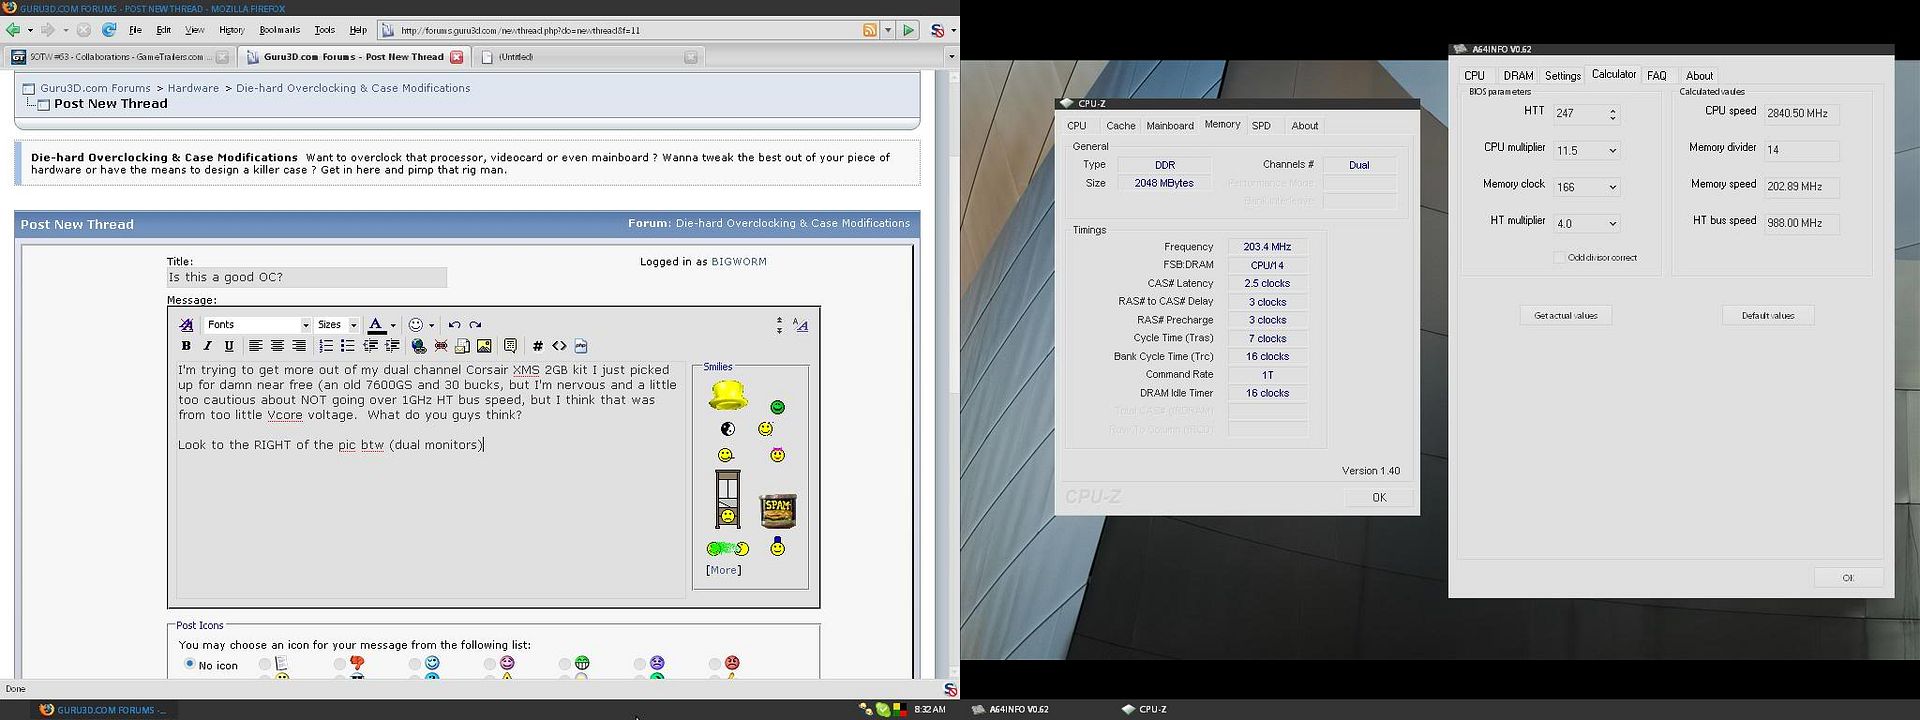Remove link using unlink icon

[441, 346]
